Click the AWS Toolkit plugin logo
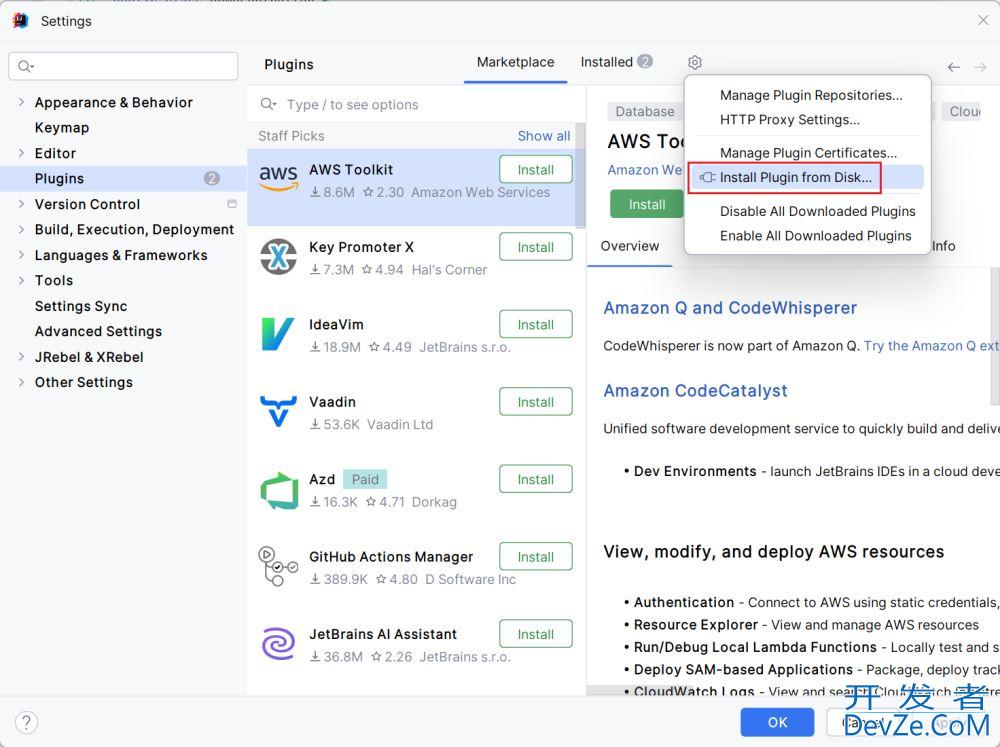This screenshot has height=747, width=1000. [278, 177]
